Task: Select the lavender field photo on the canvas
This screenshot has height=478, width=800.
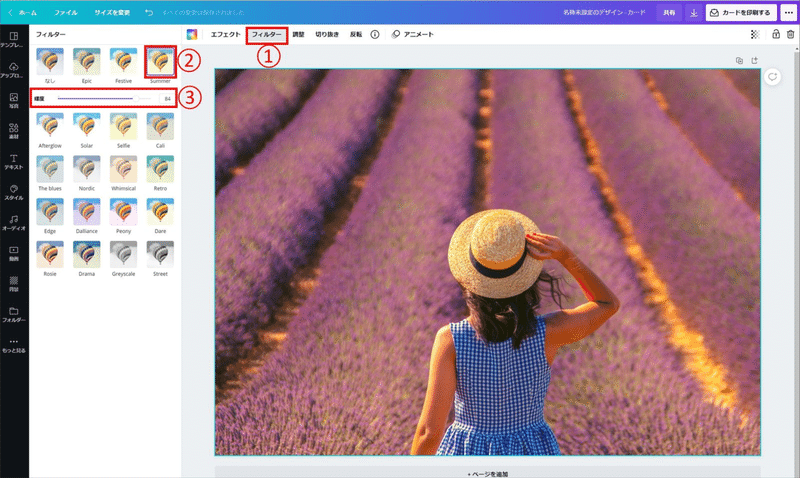Action: pos(487,262)
